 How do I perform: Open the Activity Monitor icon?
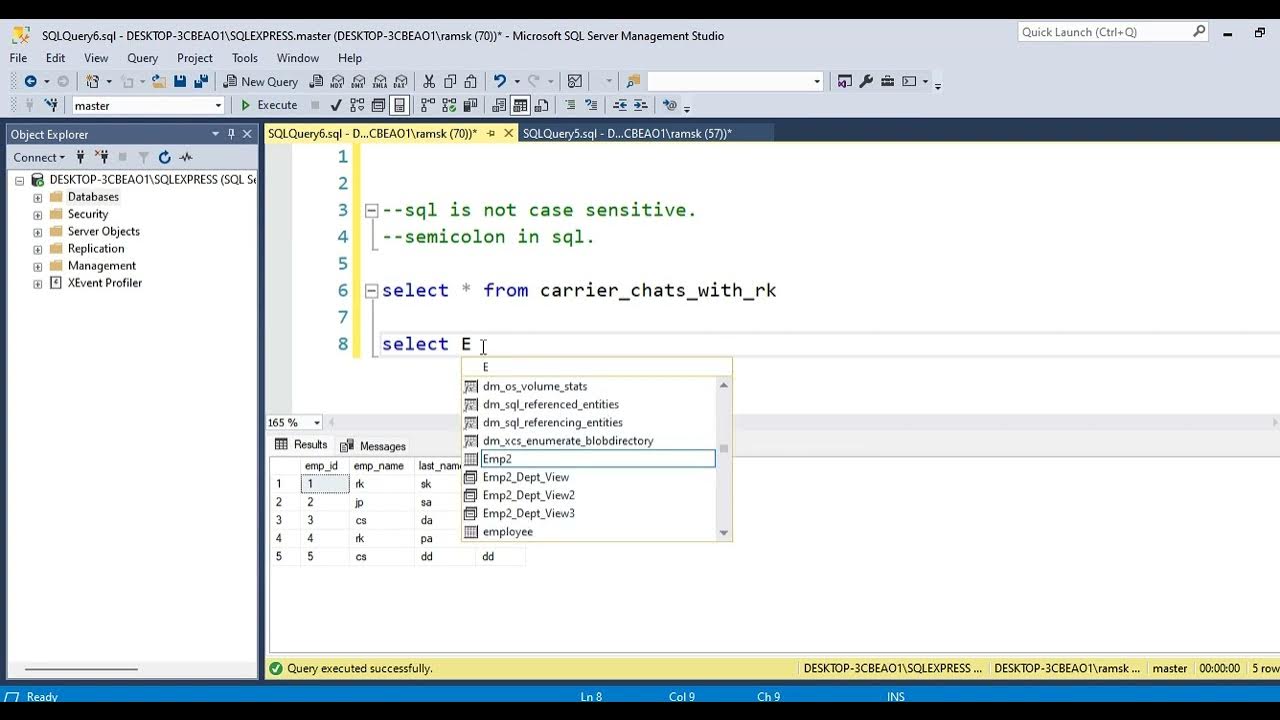point(575,81)
